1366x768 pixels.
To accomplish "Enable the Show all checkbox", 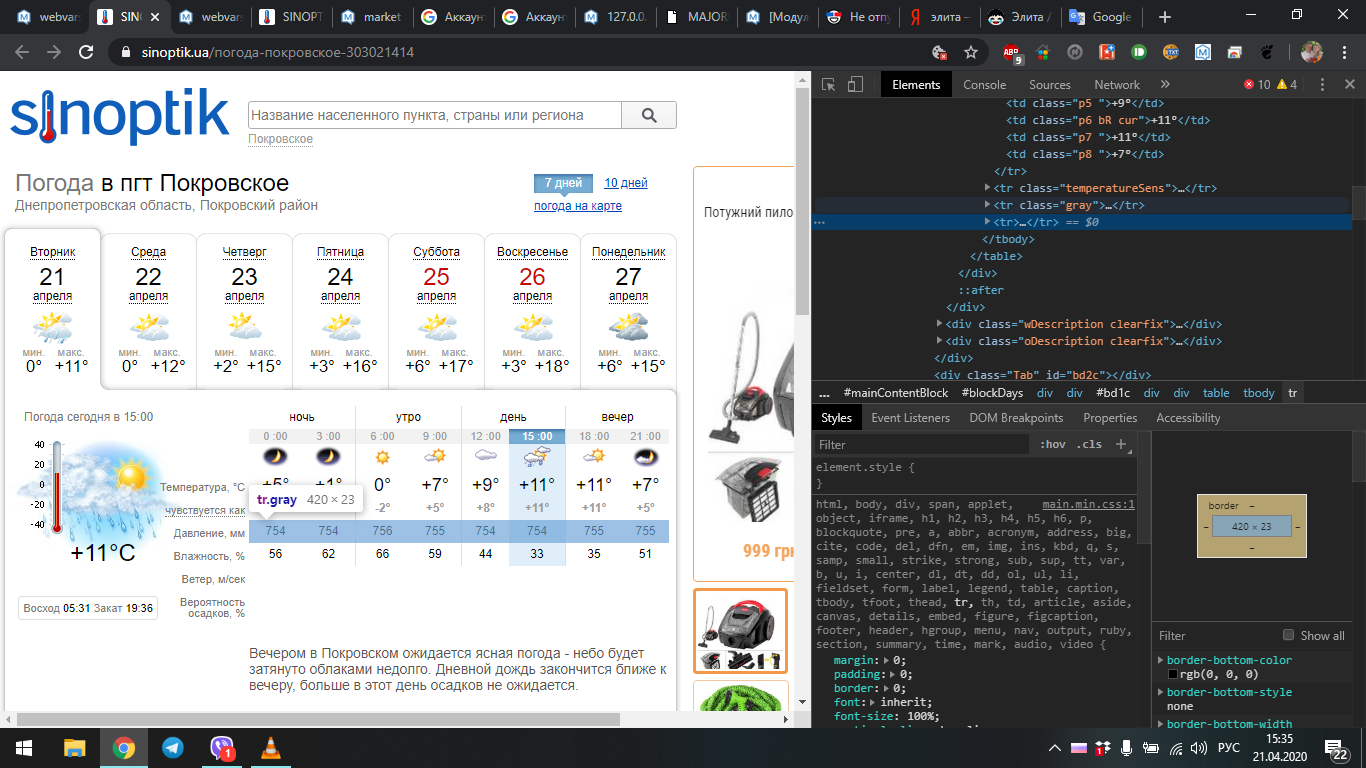I will pos(1288,635).
